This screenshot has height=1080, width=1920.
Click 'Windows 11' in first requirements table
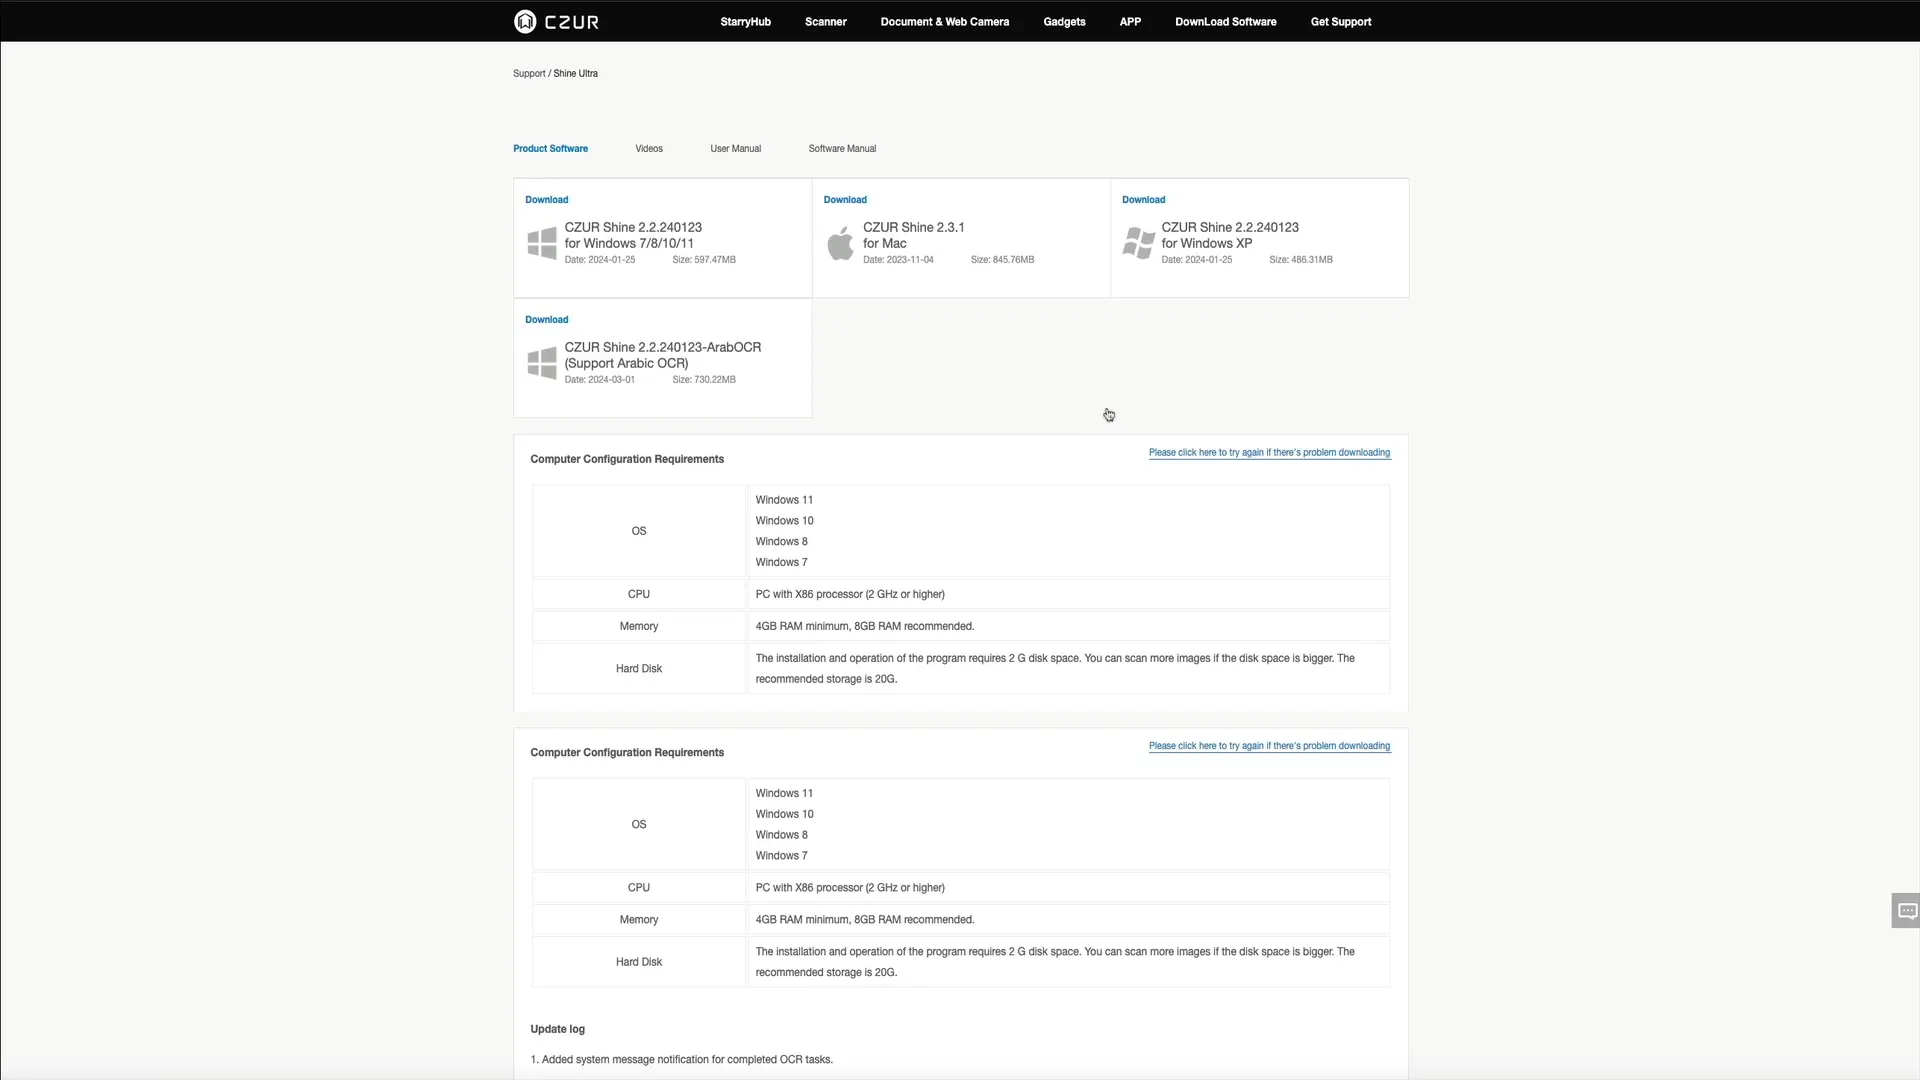coord(784,500)
